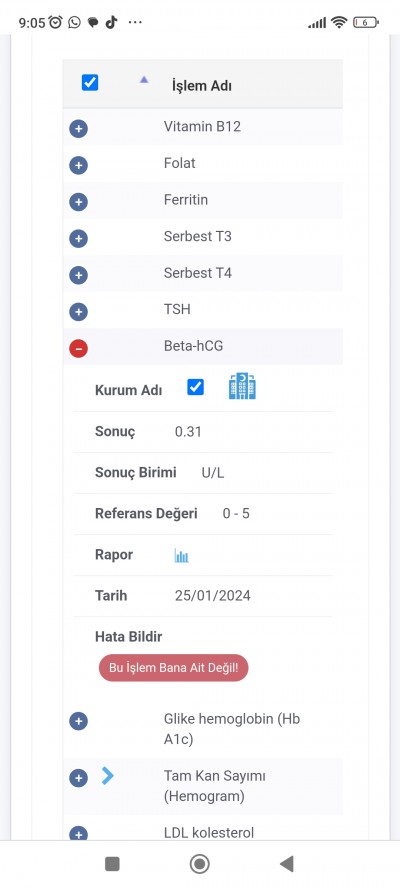
Task: Tap the Android home circle button
Action: 199,864
